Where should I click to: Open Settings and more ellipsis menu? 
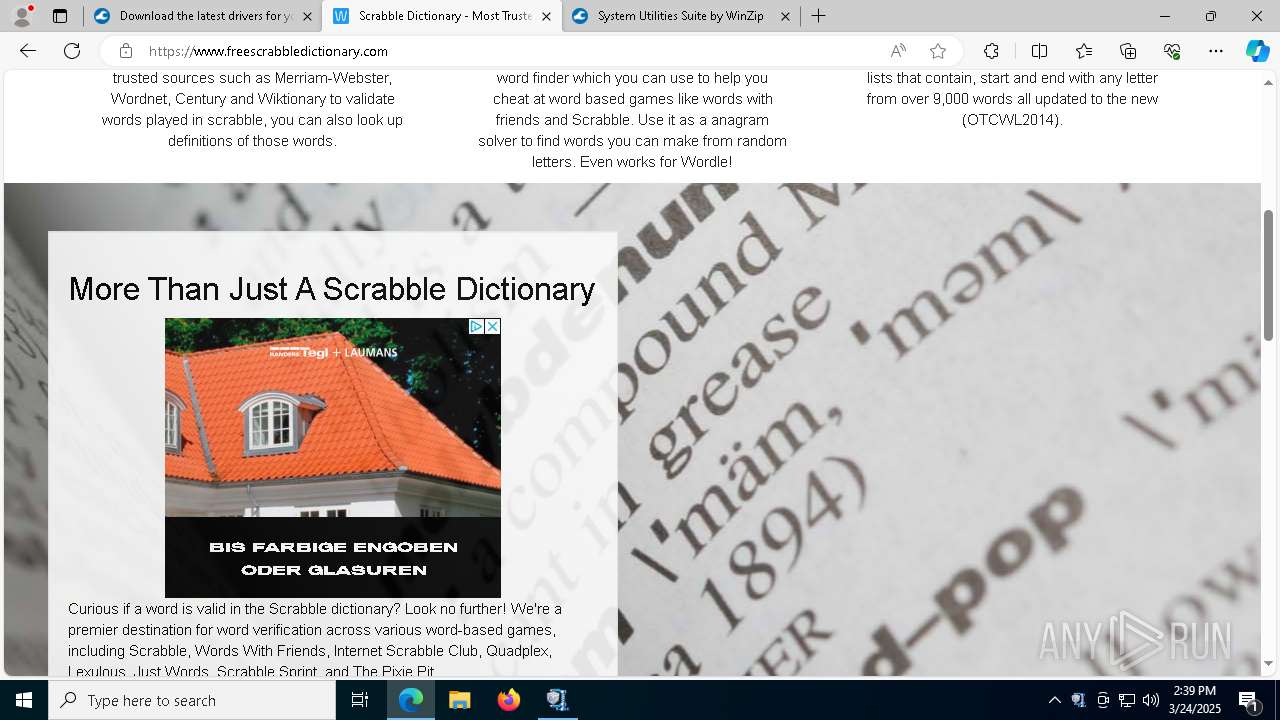(1216, 51)
